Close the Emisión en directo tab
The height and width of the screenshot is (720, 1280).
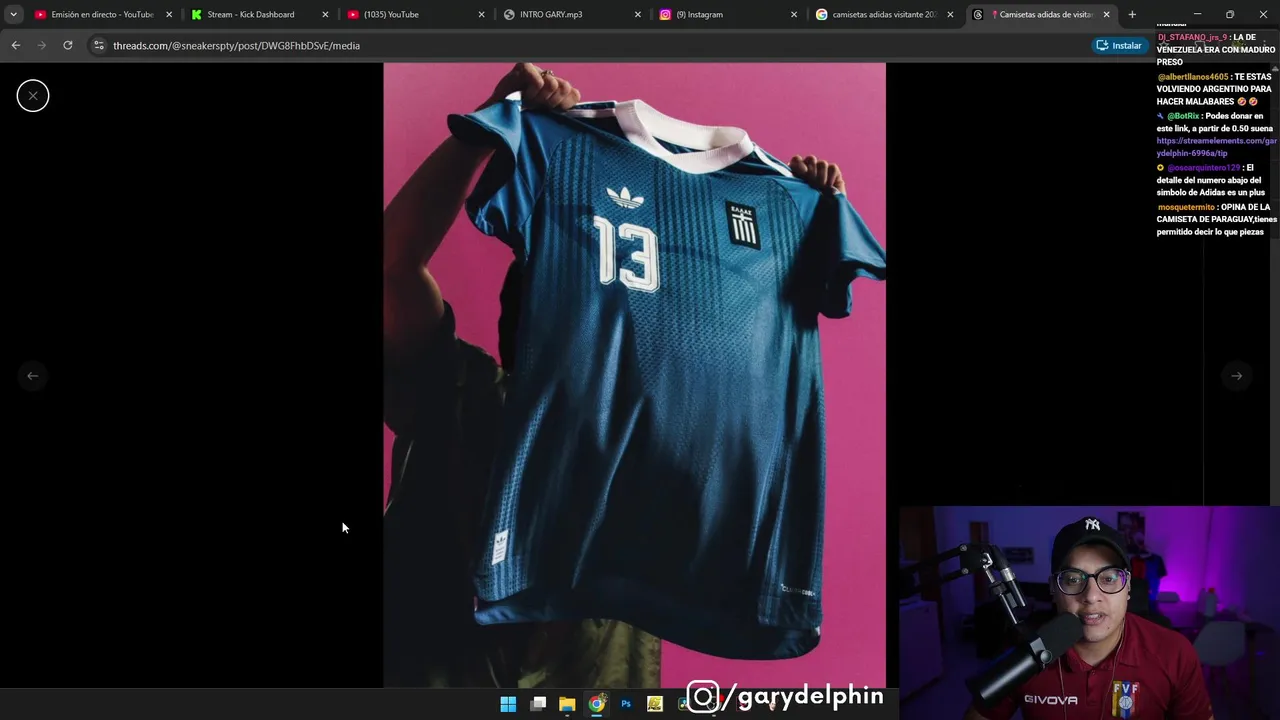coord(169,14)
